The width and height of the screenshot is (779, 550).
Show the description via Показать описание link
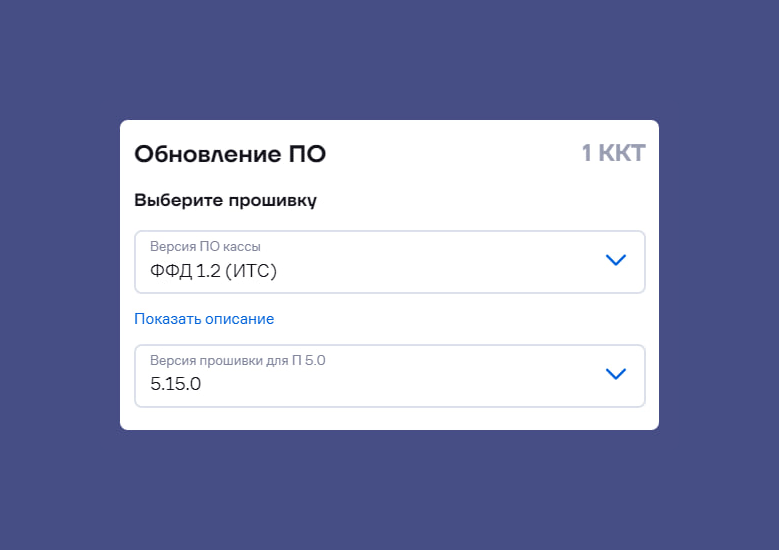tap(204, 319)
